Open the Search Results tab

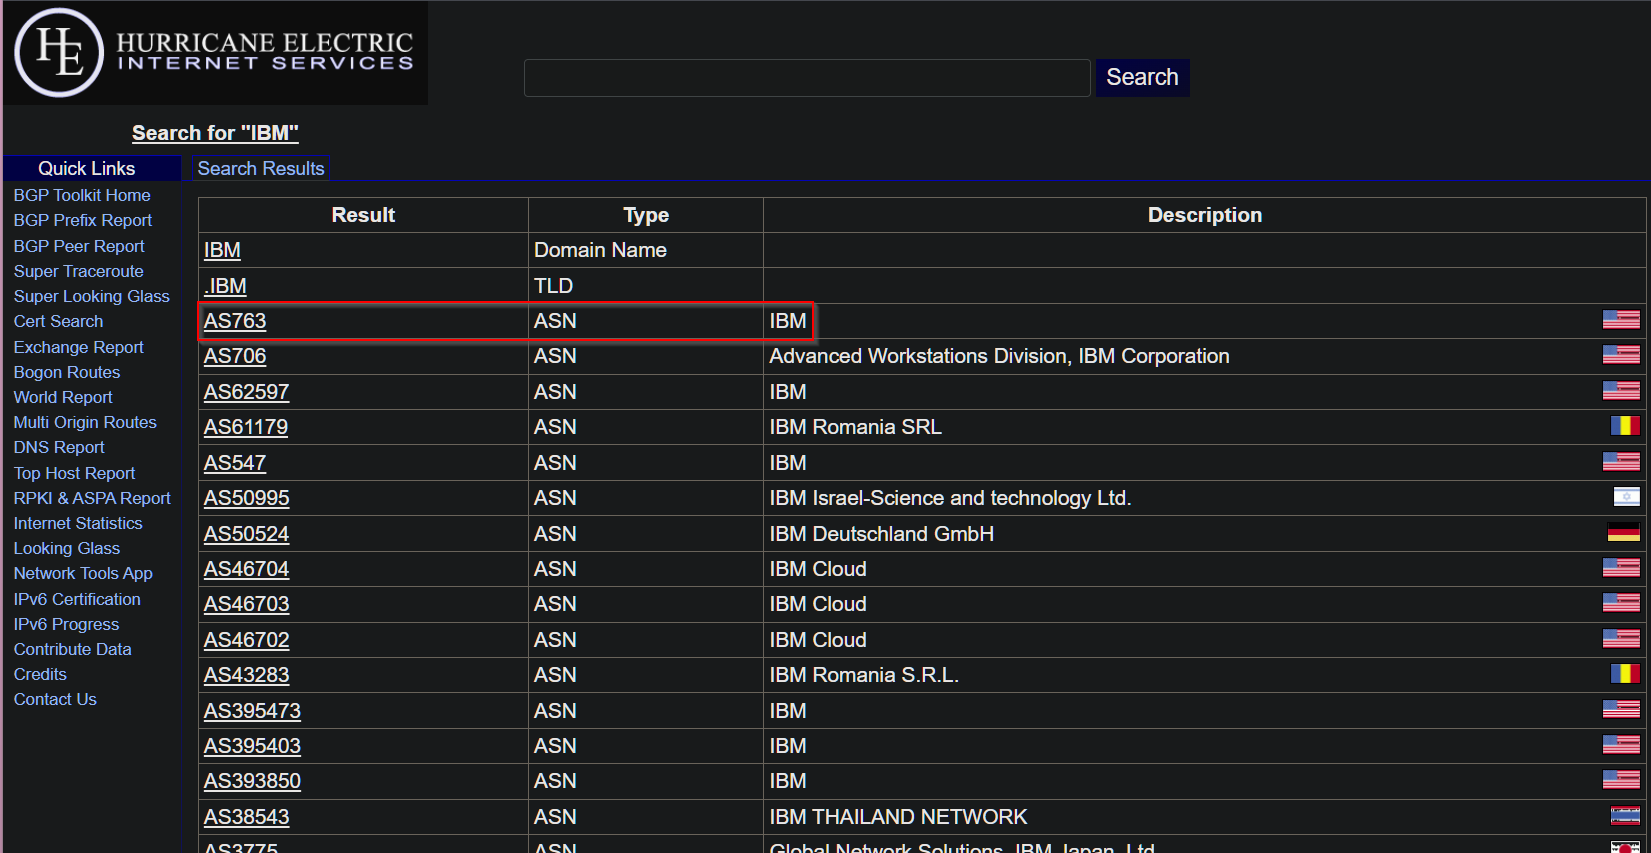261,168
